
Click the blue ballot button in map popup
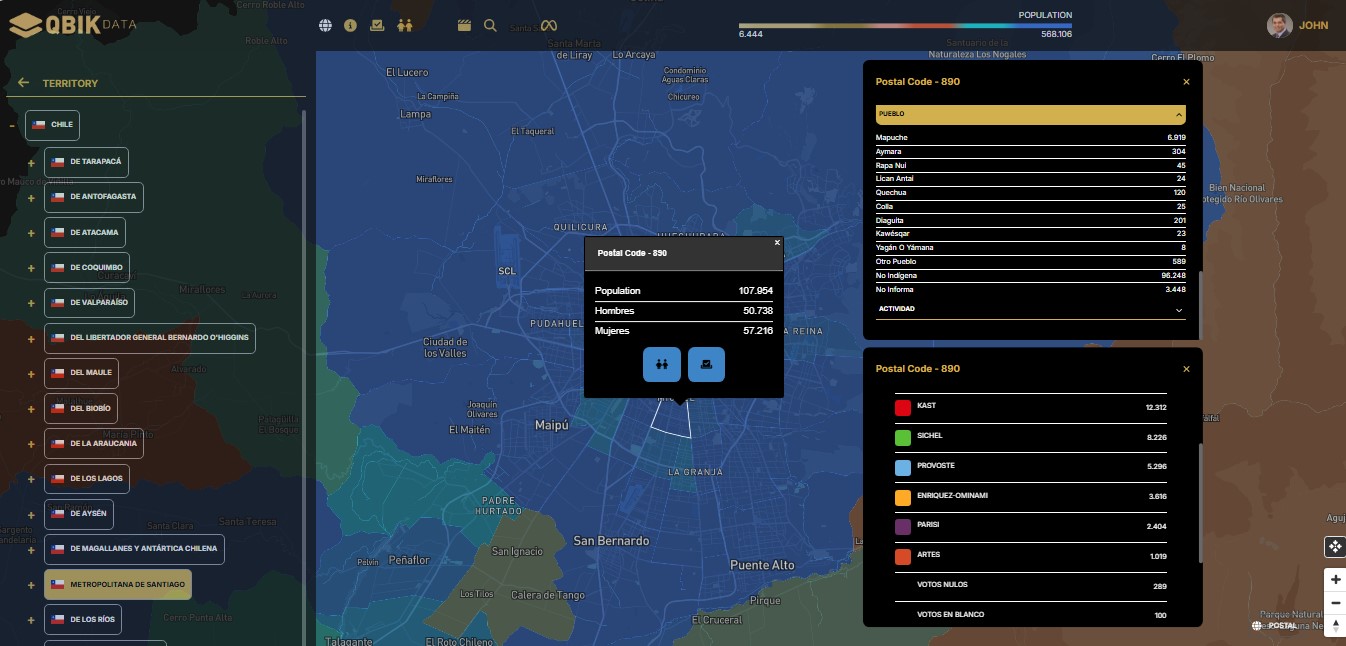tap(706, 365)
